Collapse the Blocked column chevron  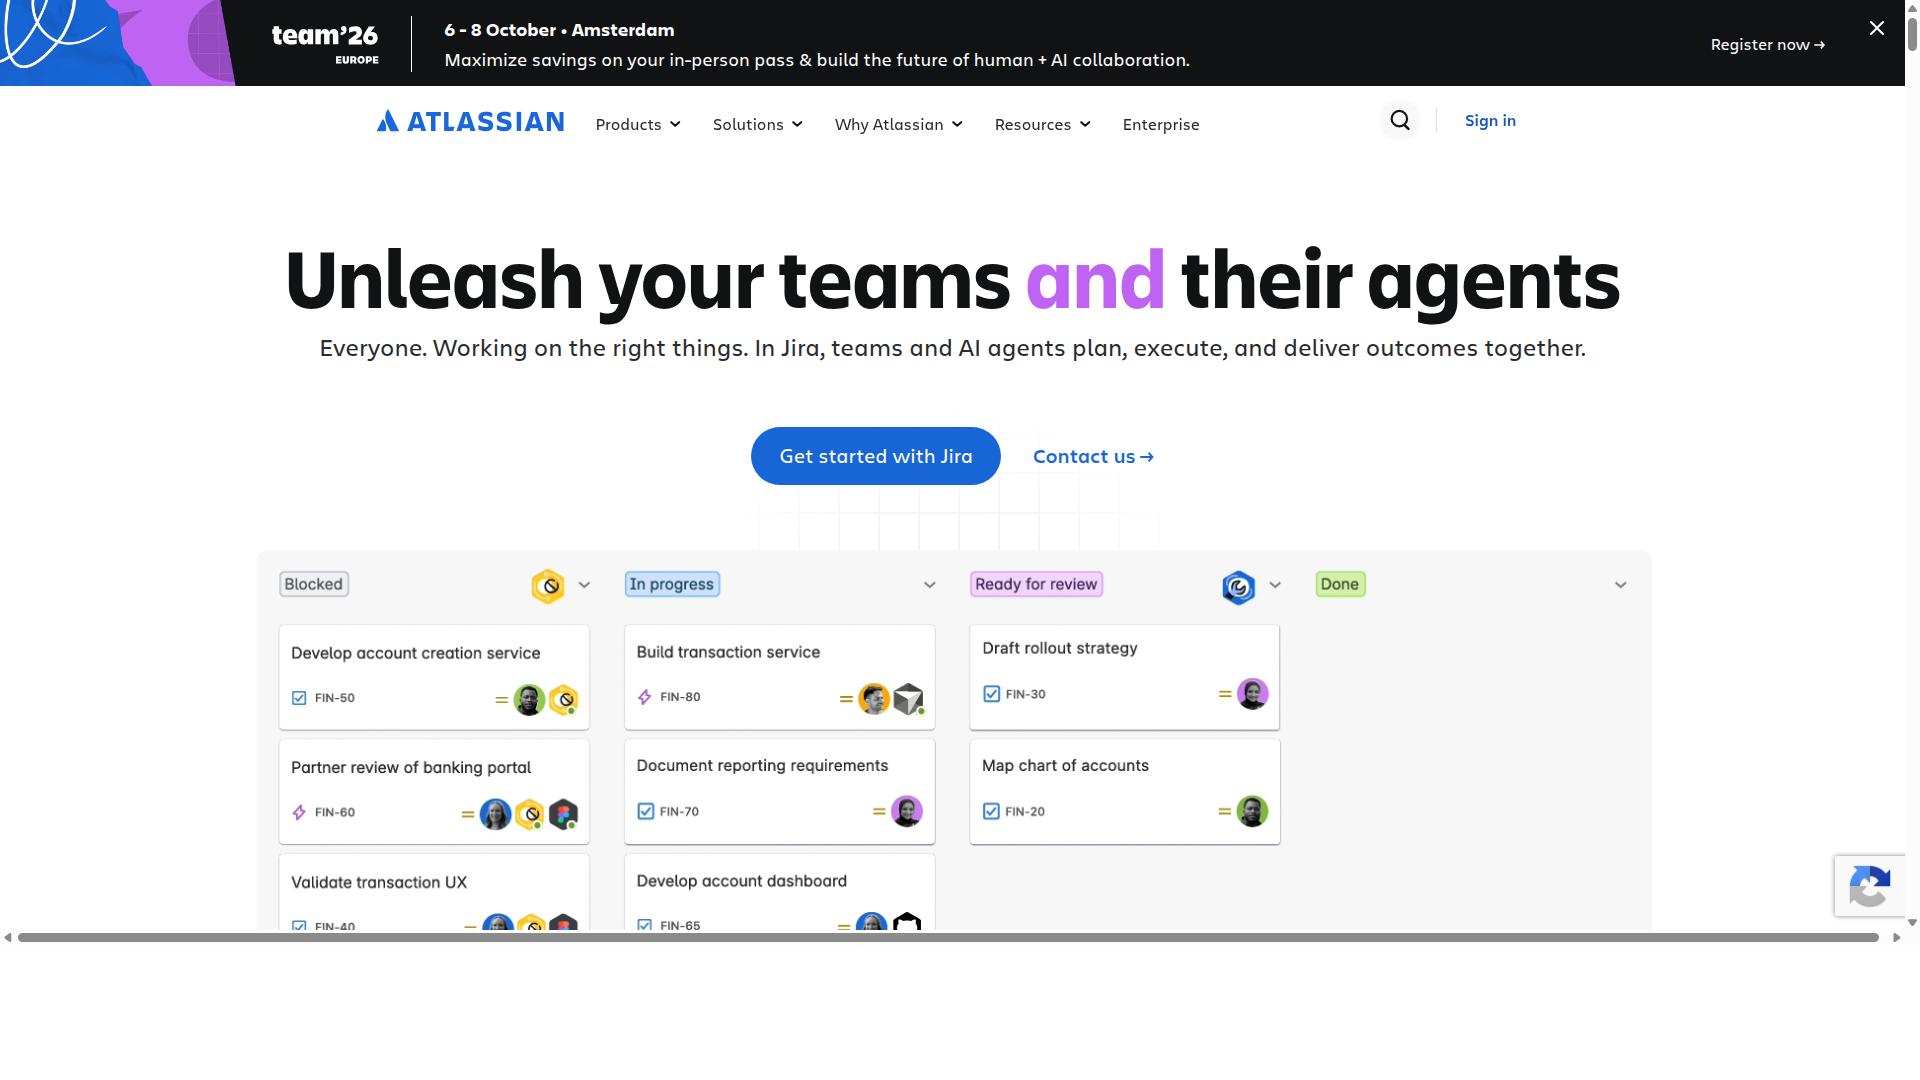(x=584, y=585)
